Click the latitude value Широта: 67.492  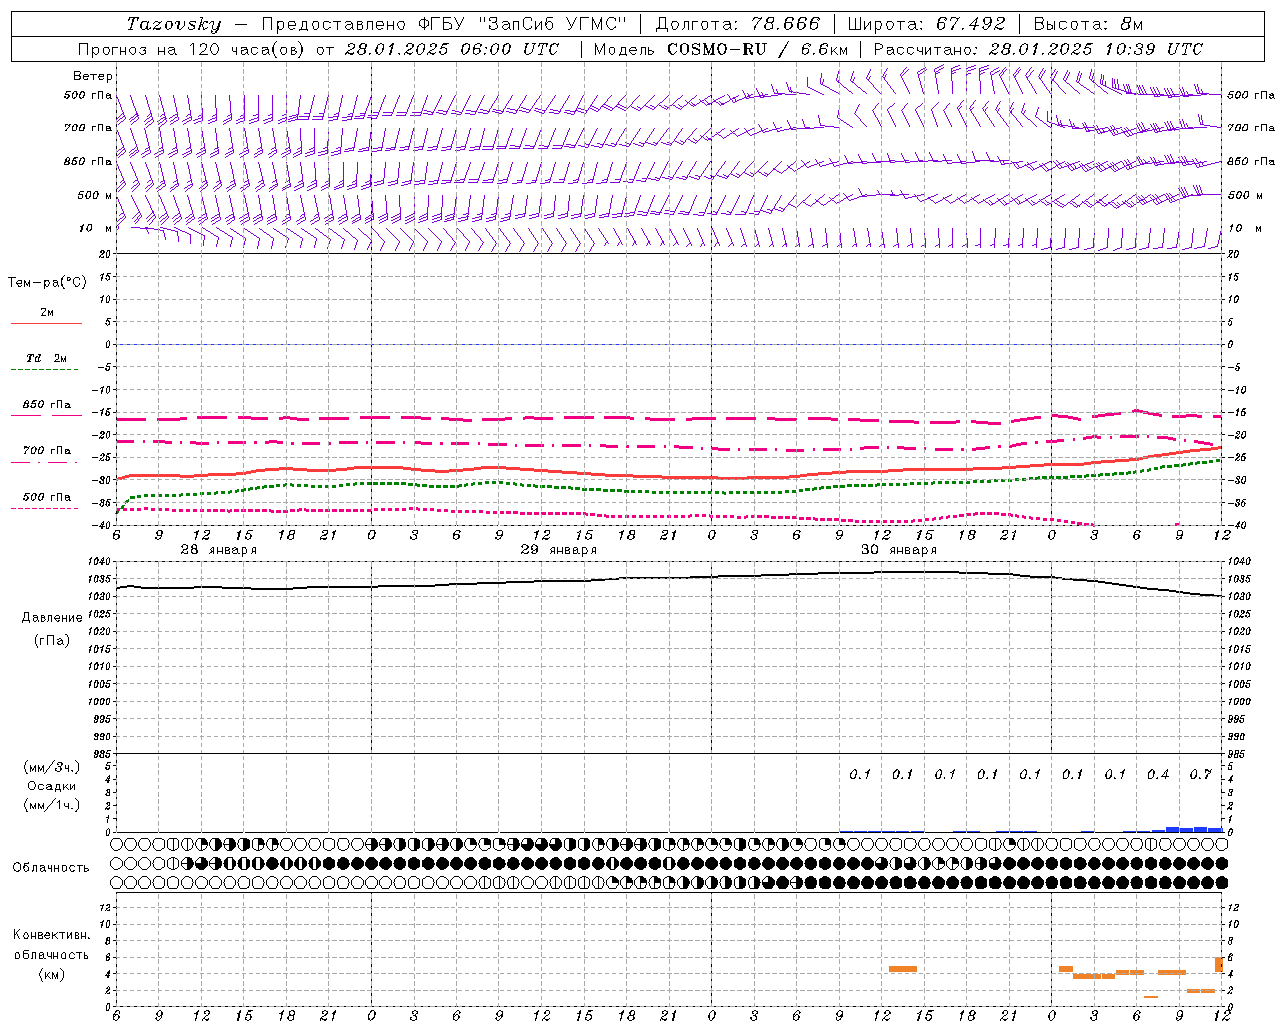coord(926,24)
